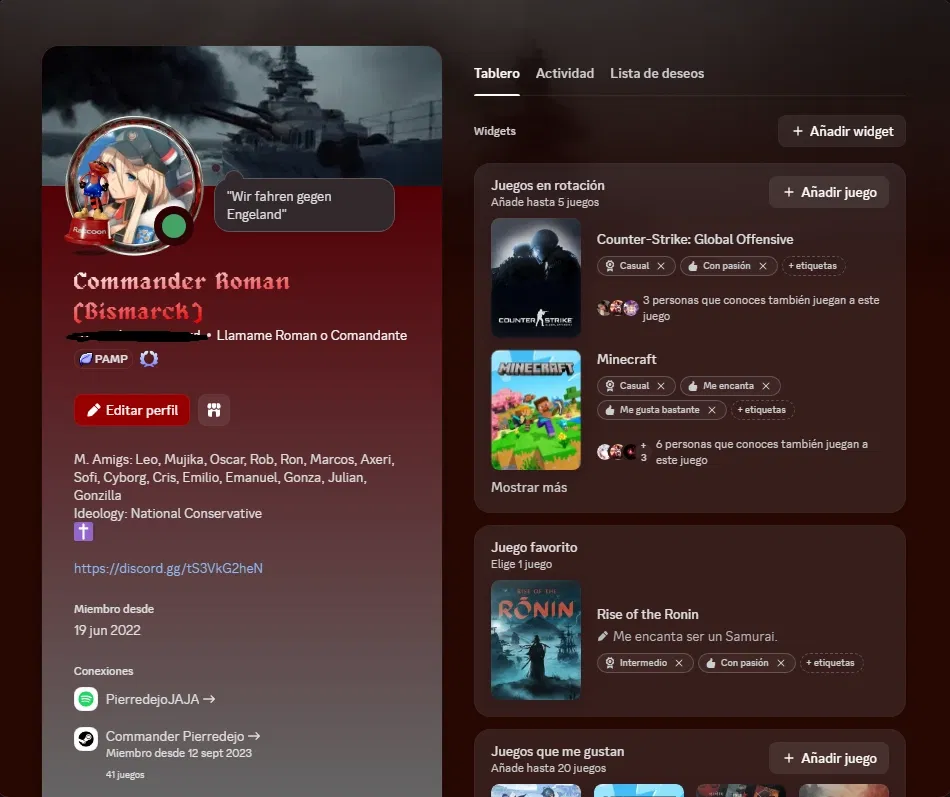Screen dimensions: 950x797
Task: Click the Counter-Strike: Global Offensive title
Action: [x=695, y=239]
